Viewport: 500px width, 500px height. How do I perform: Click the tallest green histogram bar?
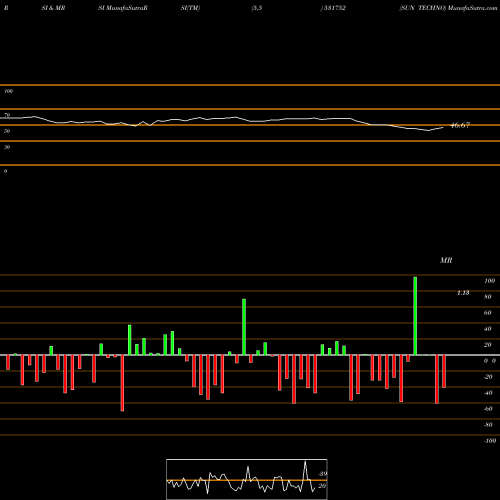415,316
